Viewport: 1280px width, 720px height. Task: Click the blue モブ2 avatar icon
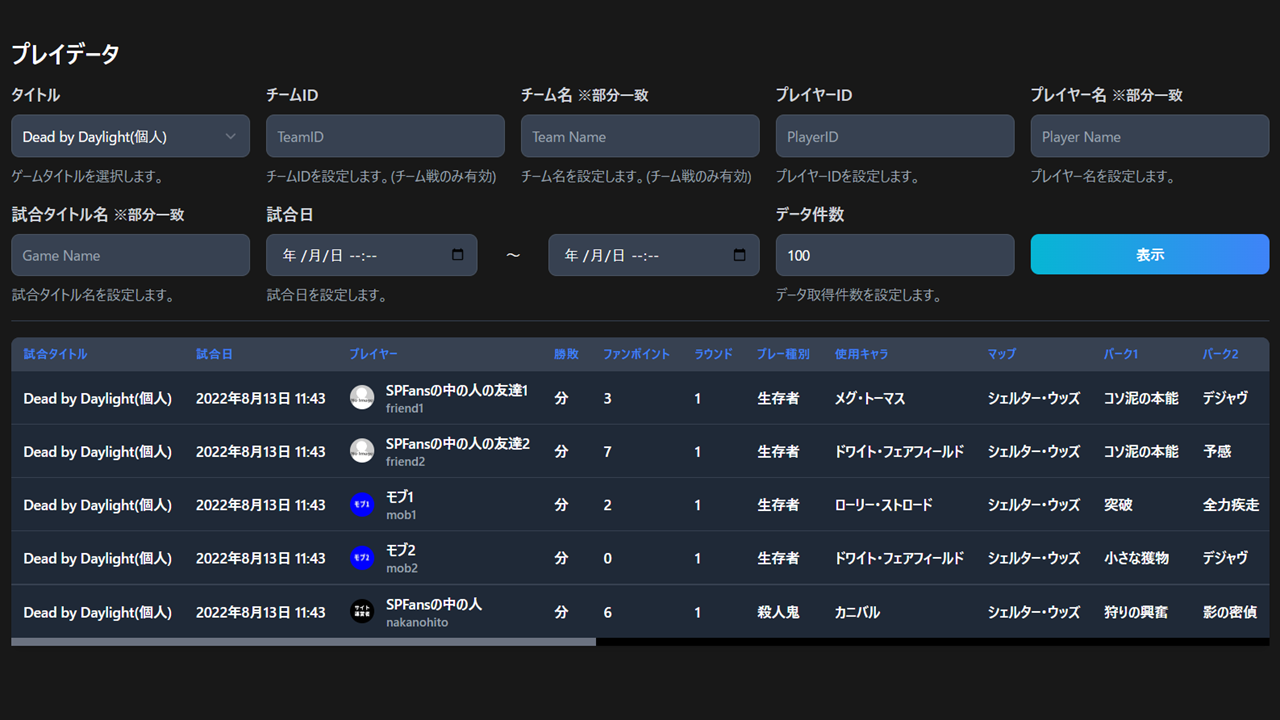point(361,558)
